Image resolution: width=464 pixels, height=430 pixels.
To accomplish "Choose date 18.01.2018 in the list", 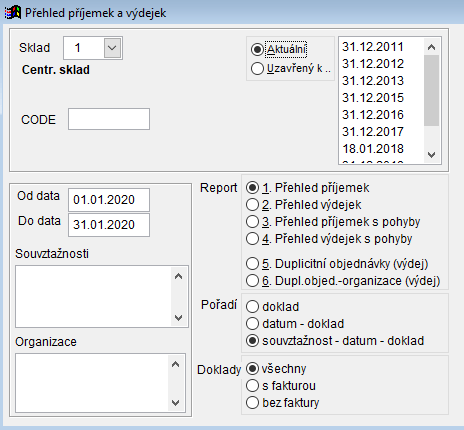I will tap(373, 149).
